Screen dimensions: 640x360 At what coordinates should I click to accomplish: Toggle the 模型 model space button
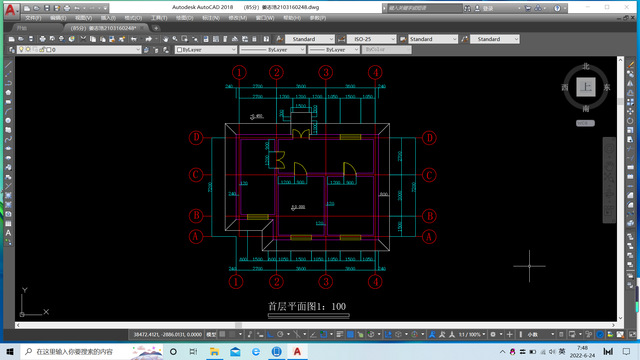[211, 335]
